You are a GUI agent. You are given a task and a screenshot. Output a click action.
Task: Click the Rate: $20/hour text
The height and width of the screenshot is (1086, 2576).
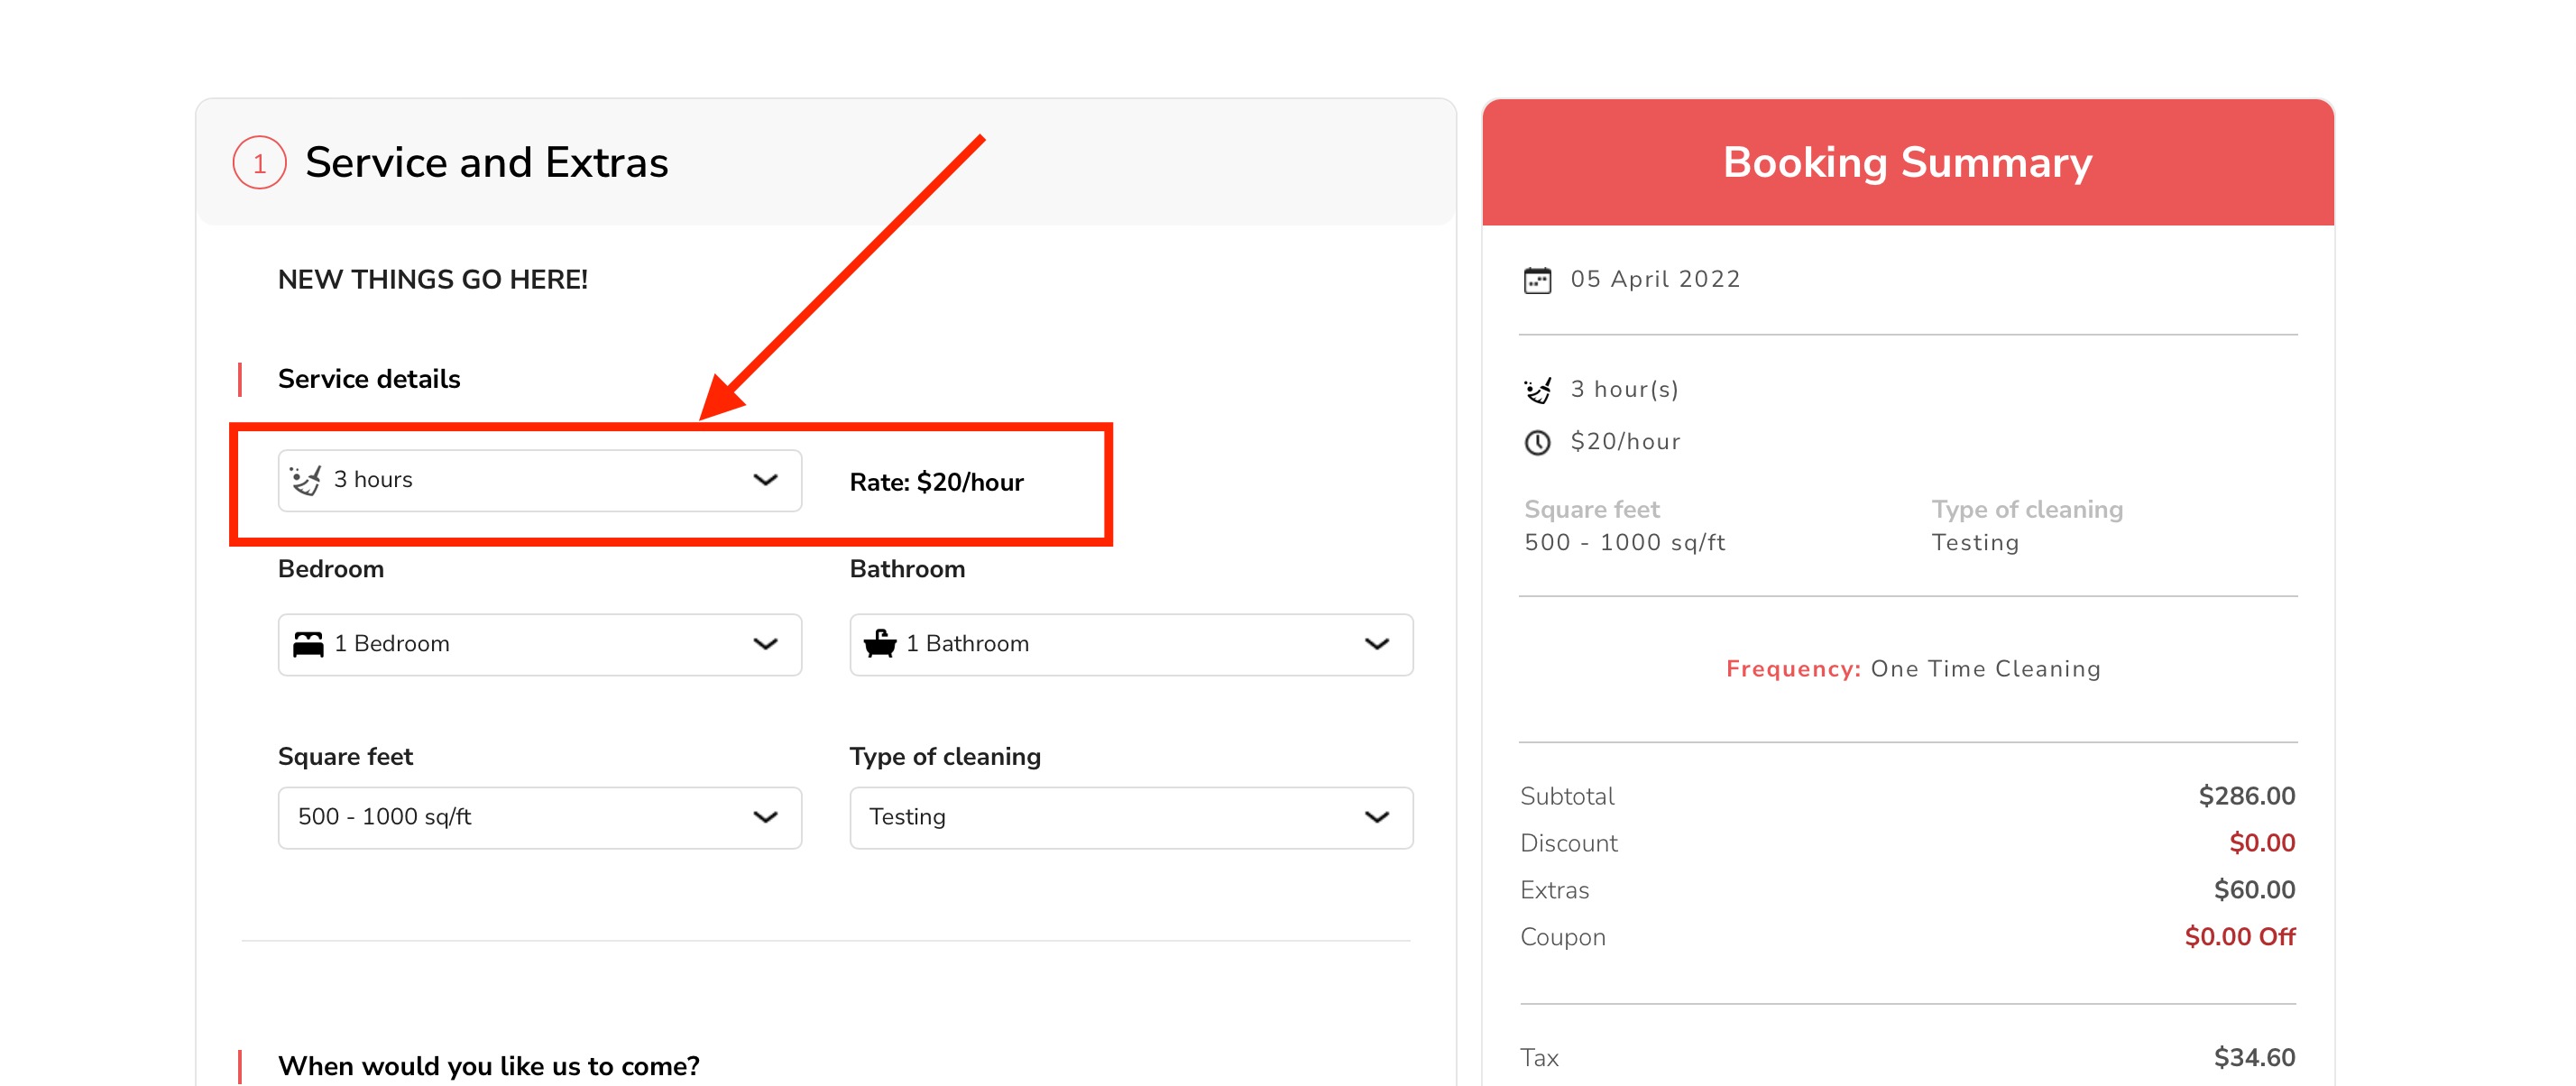[936, 482]
